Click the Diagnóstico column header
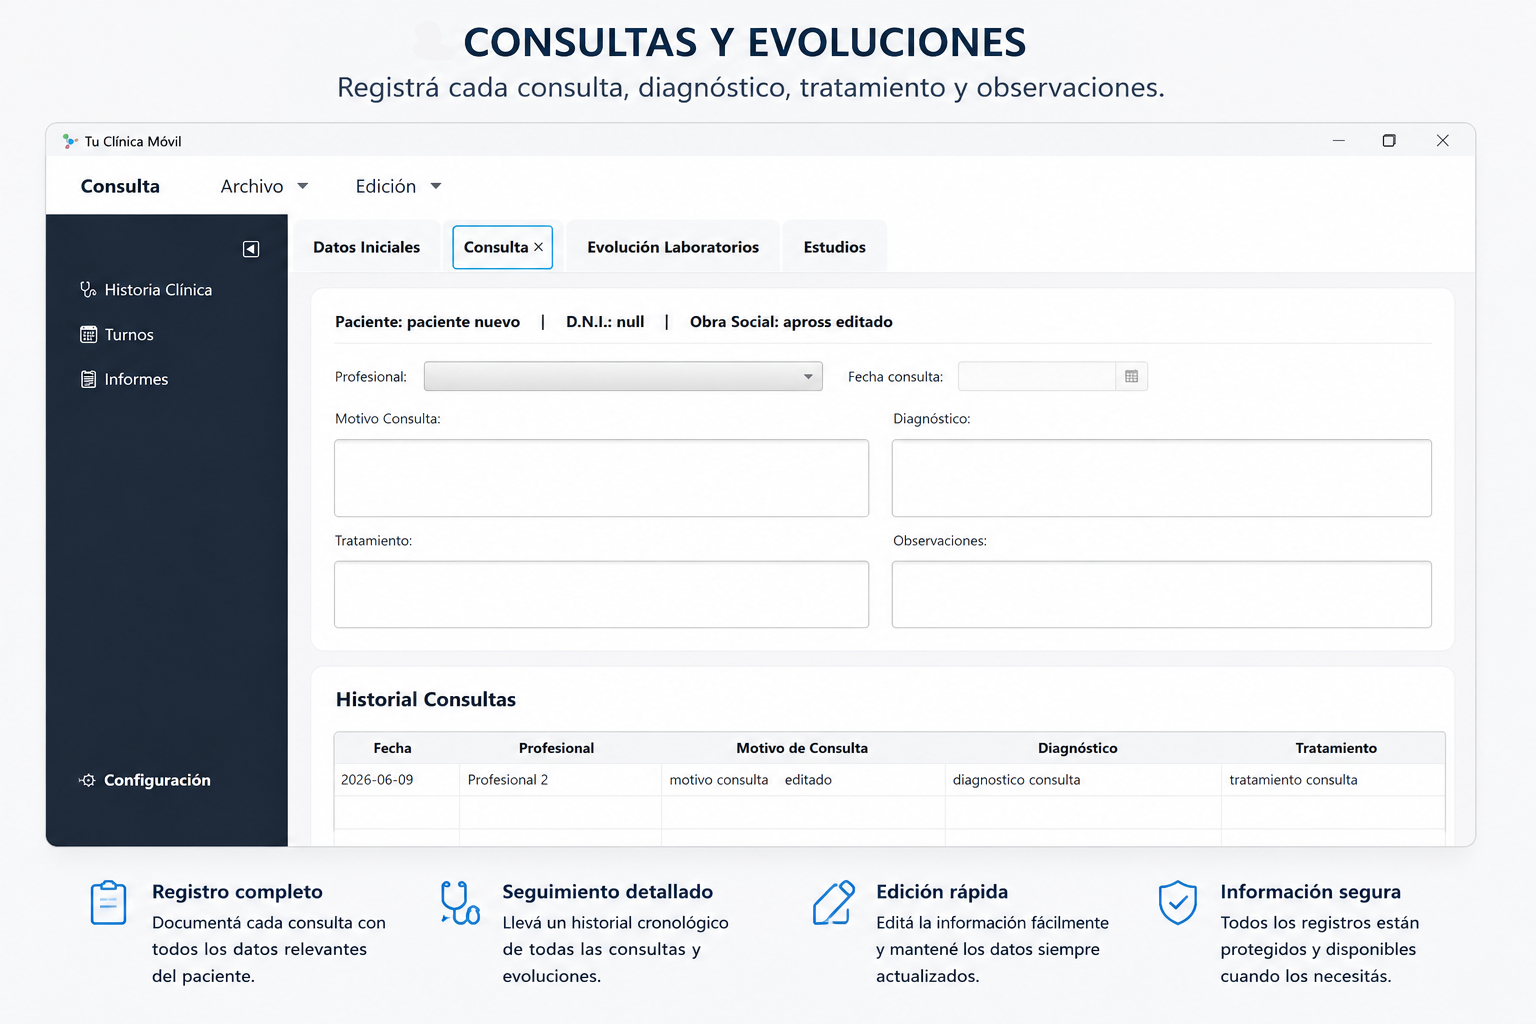The height and width of the screenshot is (1024, 1536). click(1077, 748)
